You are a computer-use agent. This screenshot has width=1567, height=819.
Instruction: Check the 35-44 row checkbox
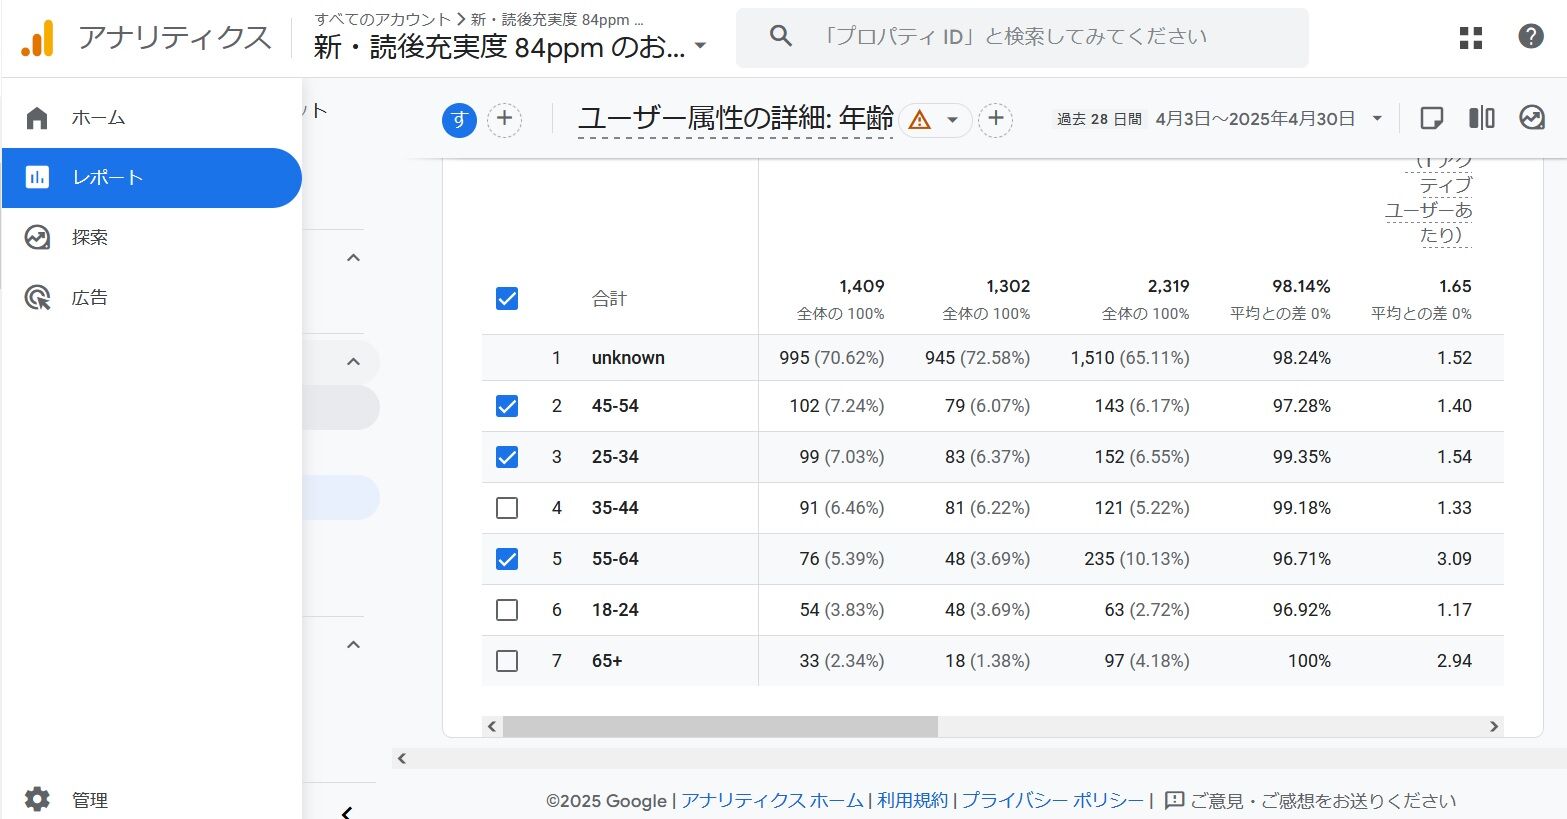tap(507, 508)
